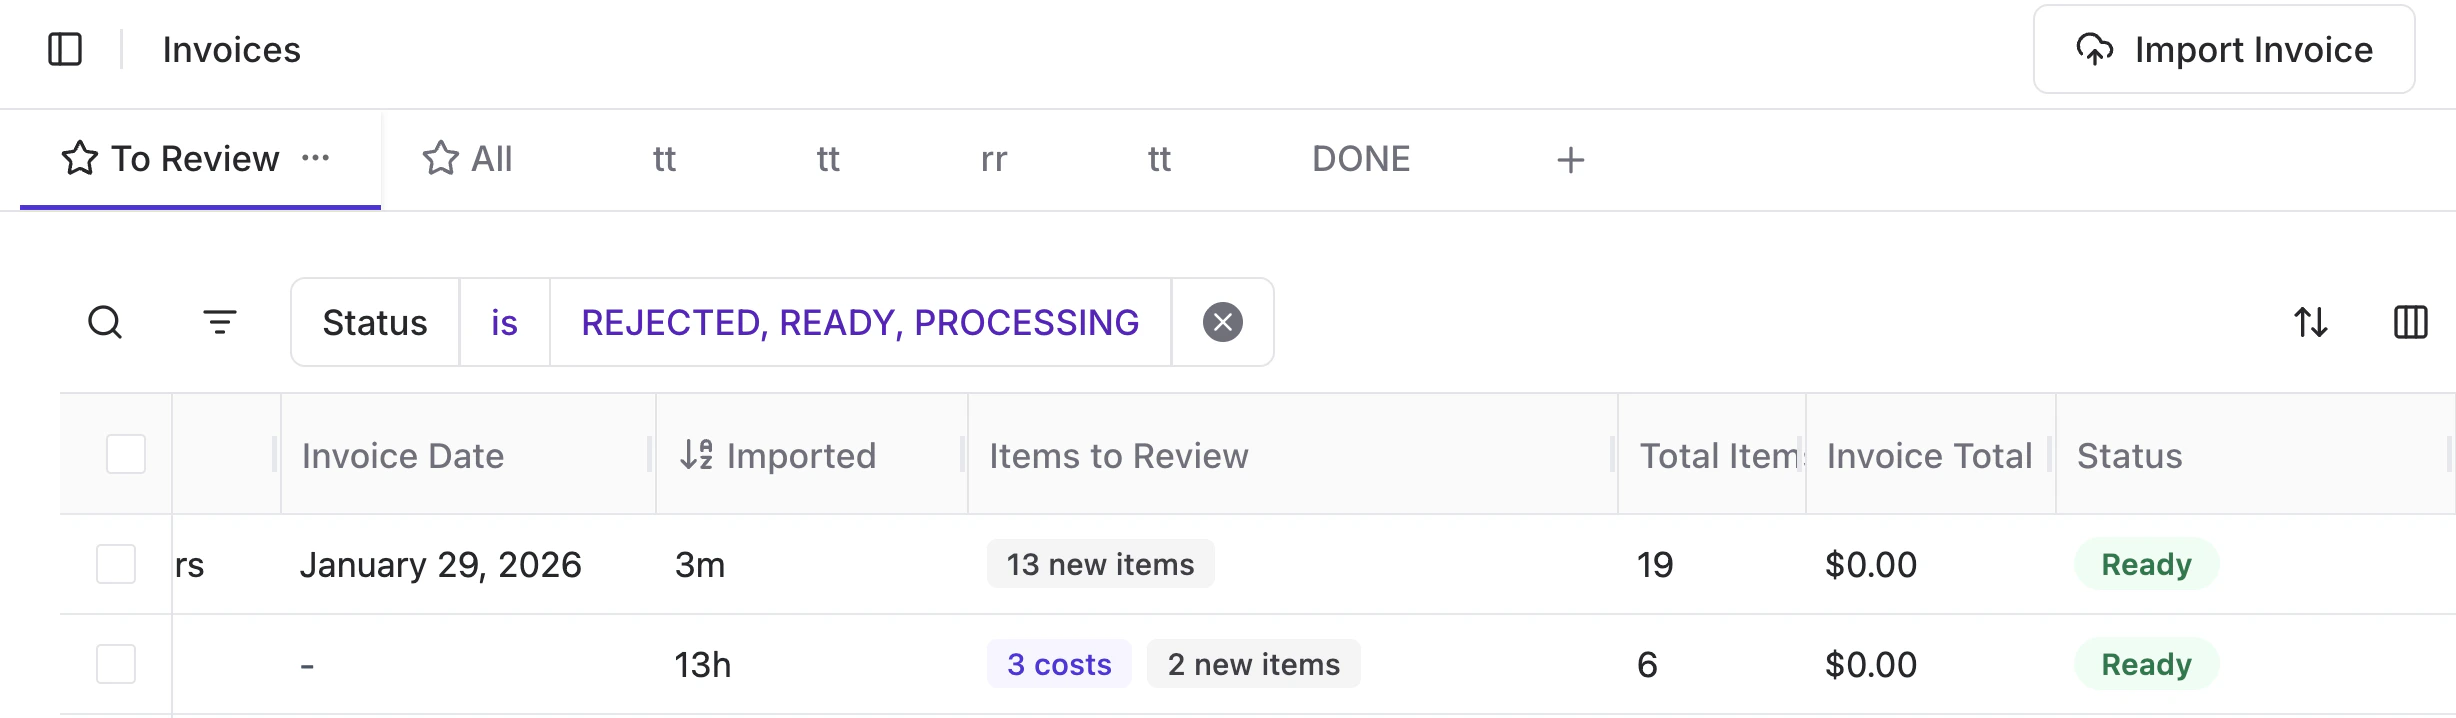2456x718 pixels.
Task: Open the To Review tab options menu
Action: (316, 158)
